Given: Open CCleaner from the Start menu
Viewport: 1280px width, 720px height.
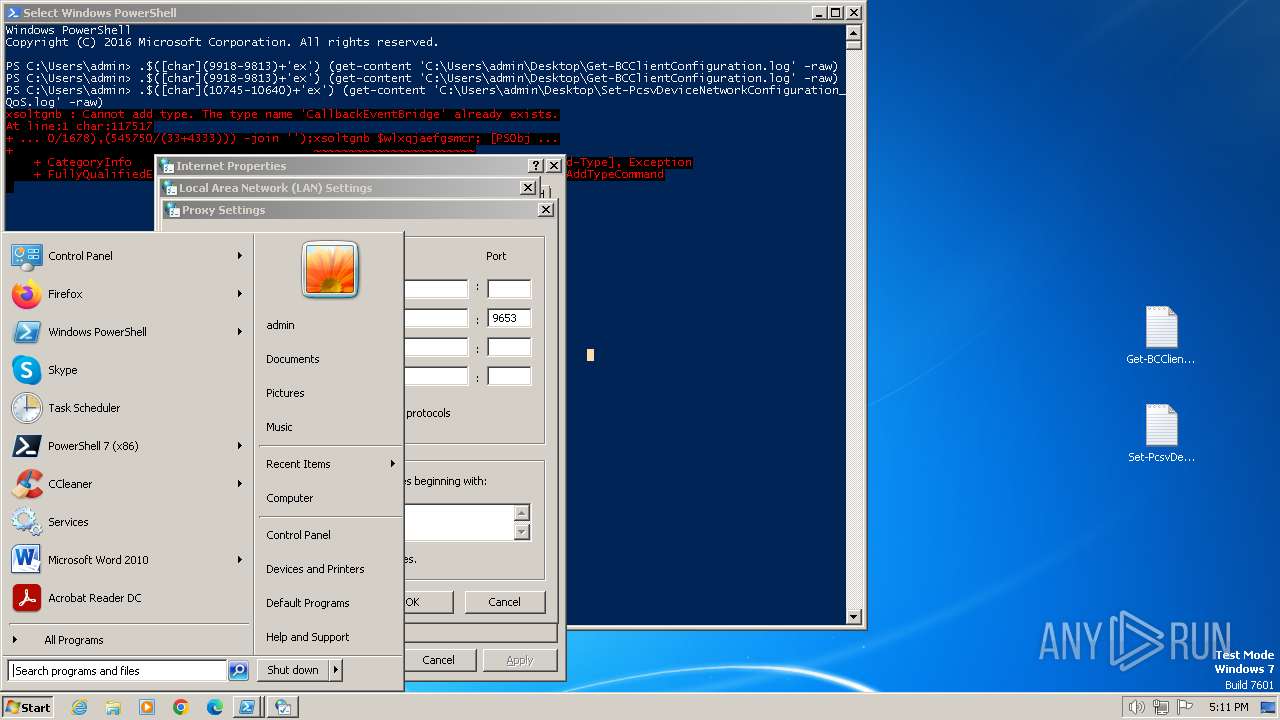Looking at the screenshot, I should 127,484.
